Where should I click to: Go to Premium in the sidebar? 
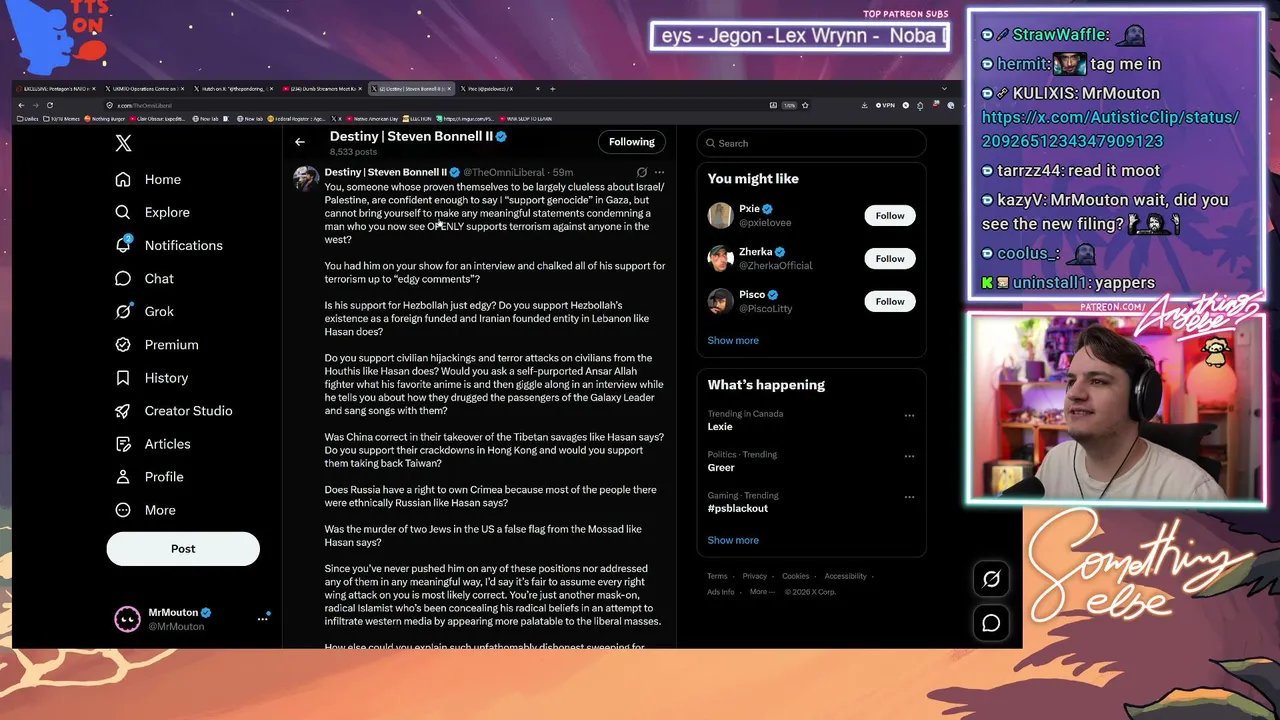157,344
